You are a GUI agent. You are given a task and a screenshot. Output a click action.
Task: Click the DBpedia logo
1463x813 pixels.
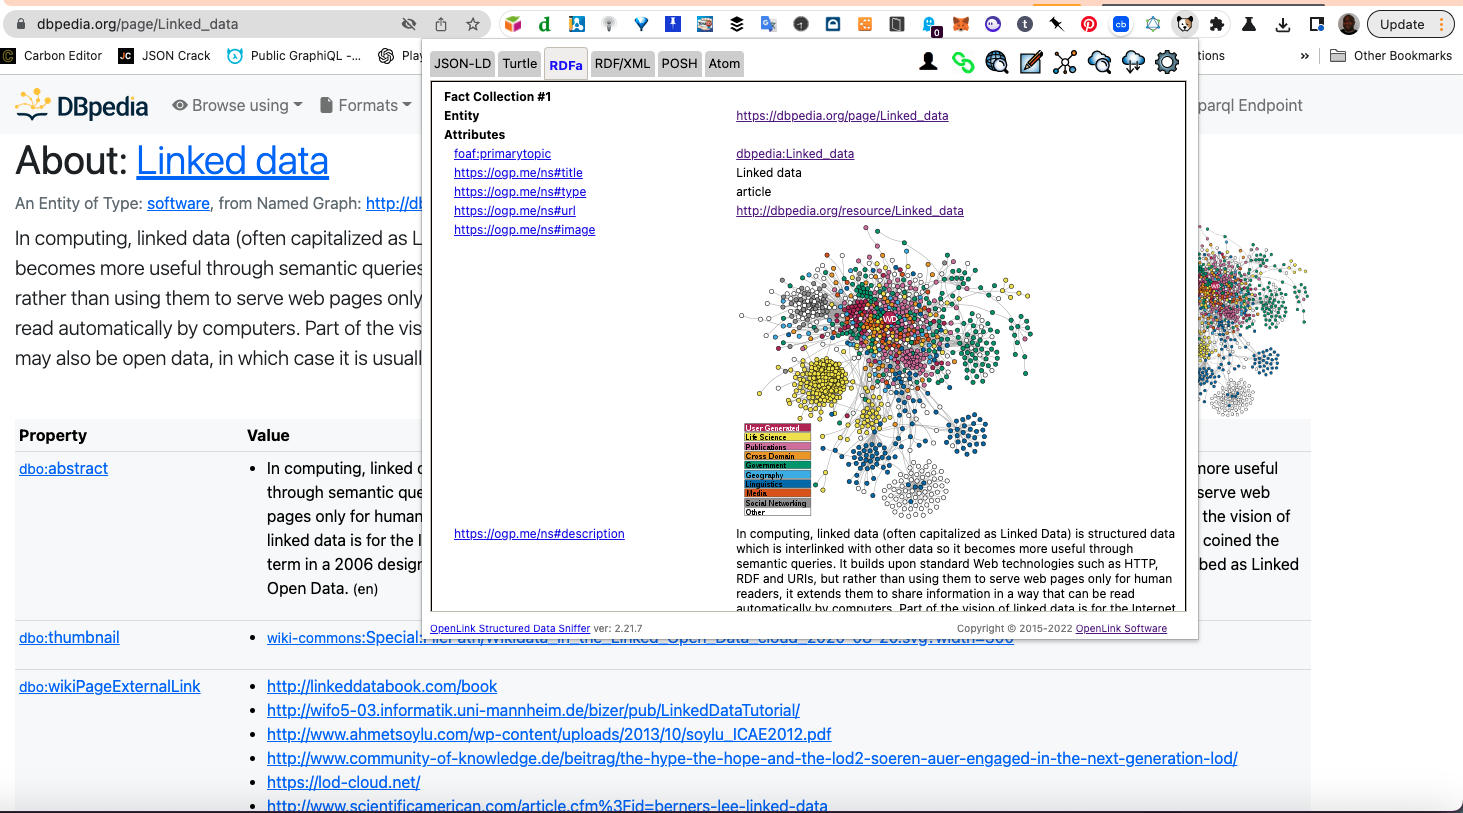[83, 105]
